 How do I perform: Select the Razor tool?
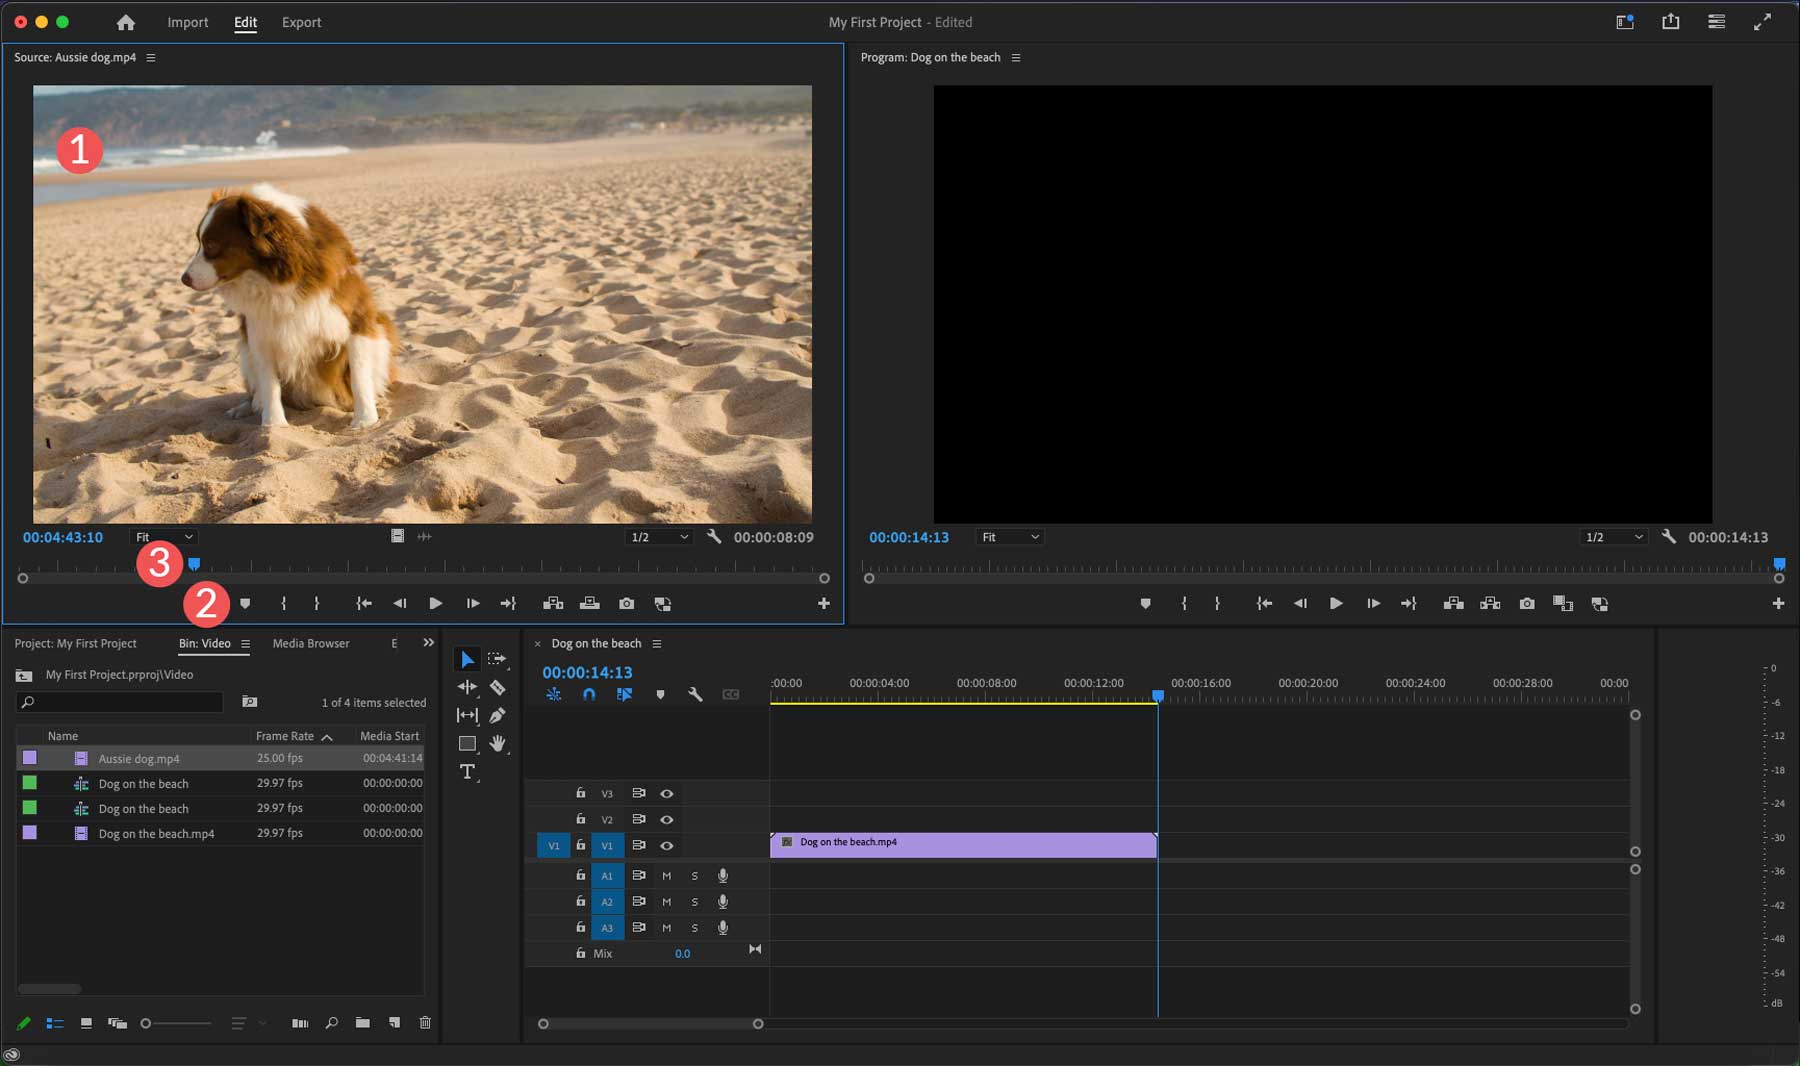click(497, 687)
